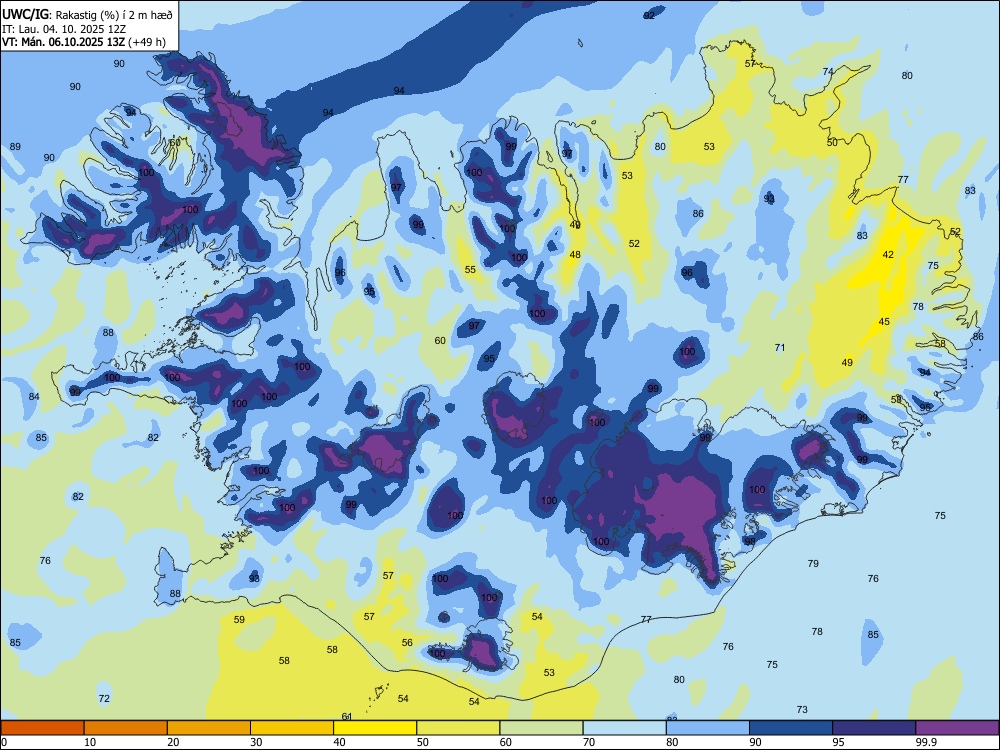The height and width of the screenshot is (750, 1000).
Task: Click the 10–20 orange legend swatch
Action: (126, 728)
